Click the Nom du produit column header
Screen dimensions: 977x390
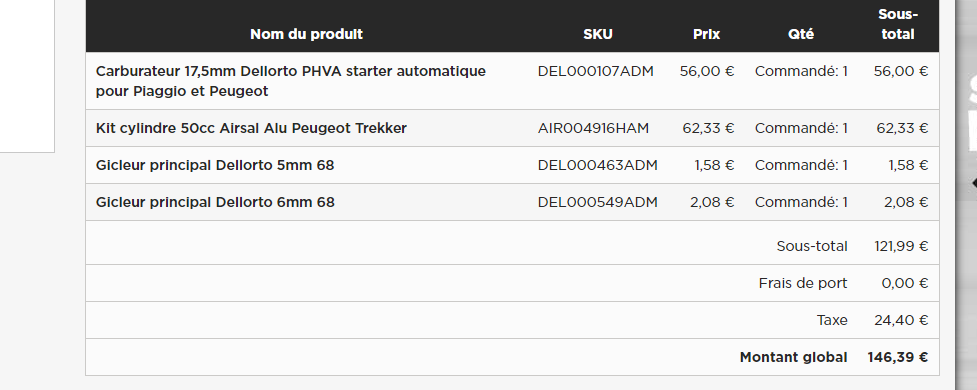(x=307, y=34)
